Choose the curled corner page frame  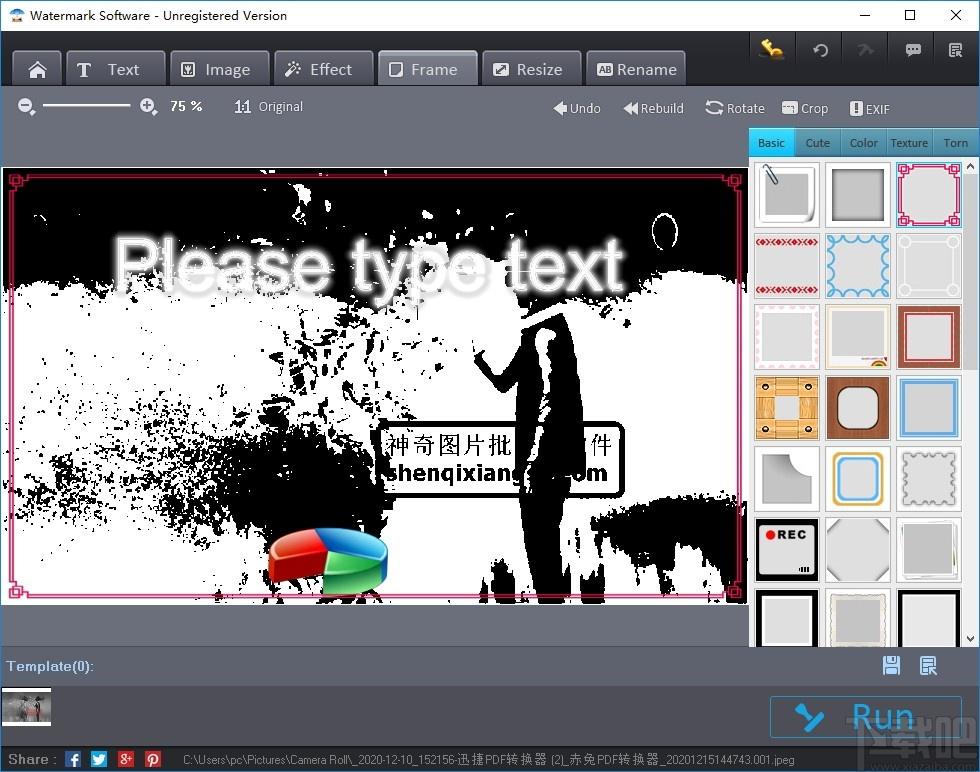coord(787,478)
